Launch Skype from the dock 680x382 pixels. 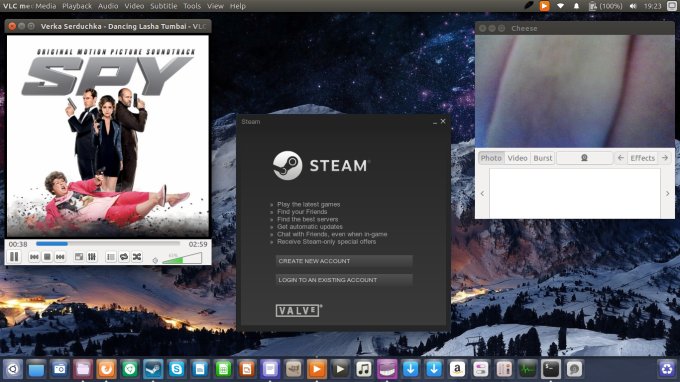click(177, 369)
